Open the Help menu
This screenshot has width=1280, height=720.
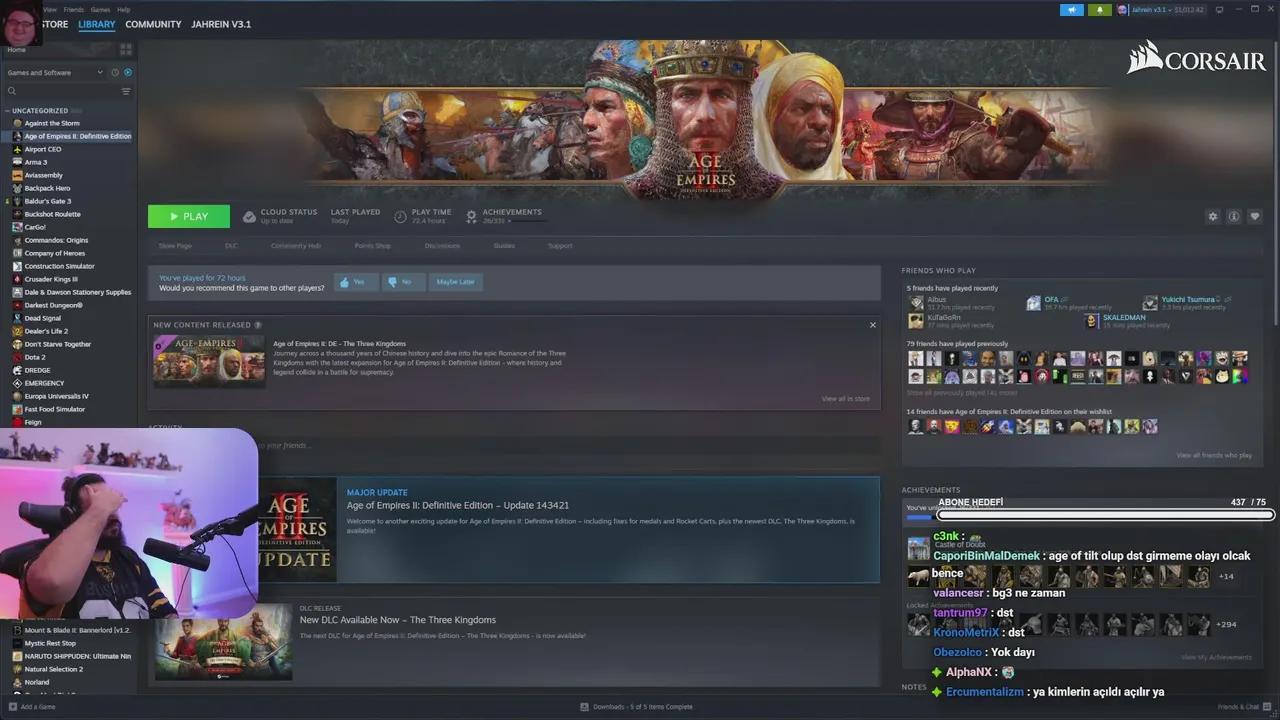pyautogui.click(x=124, y=9)
